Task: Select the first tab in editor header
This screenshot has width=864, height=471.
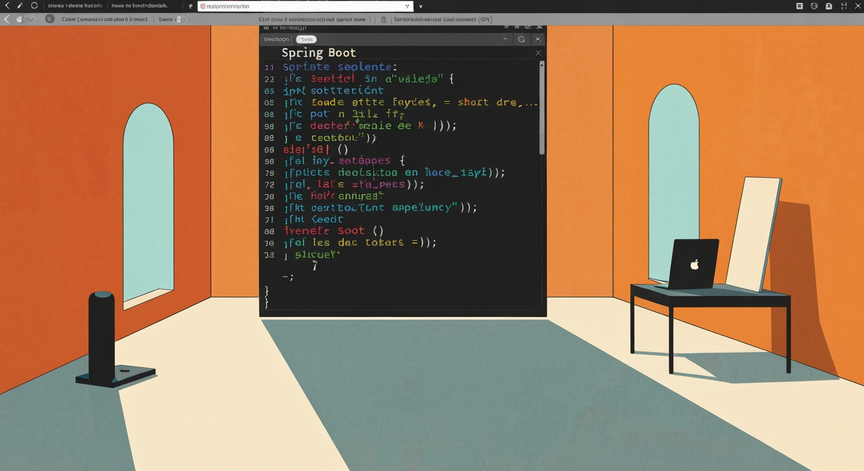Action: pos(276,39)
